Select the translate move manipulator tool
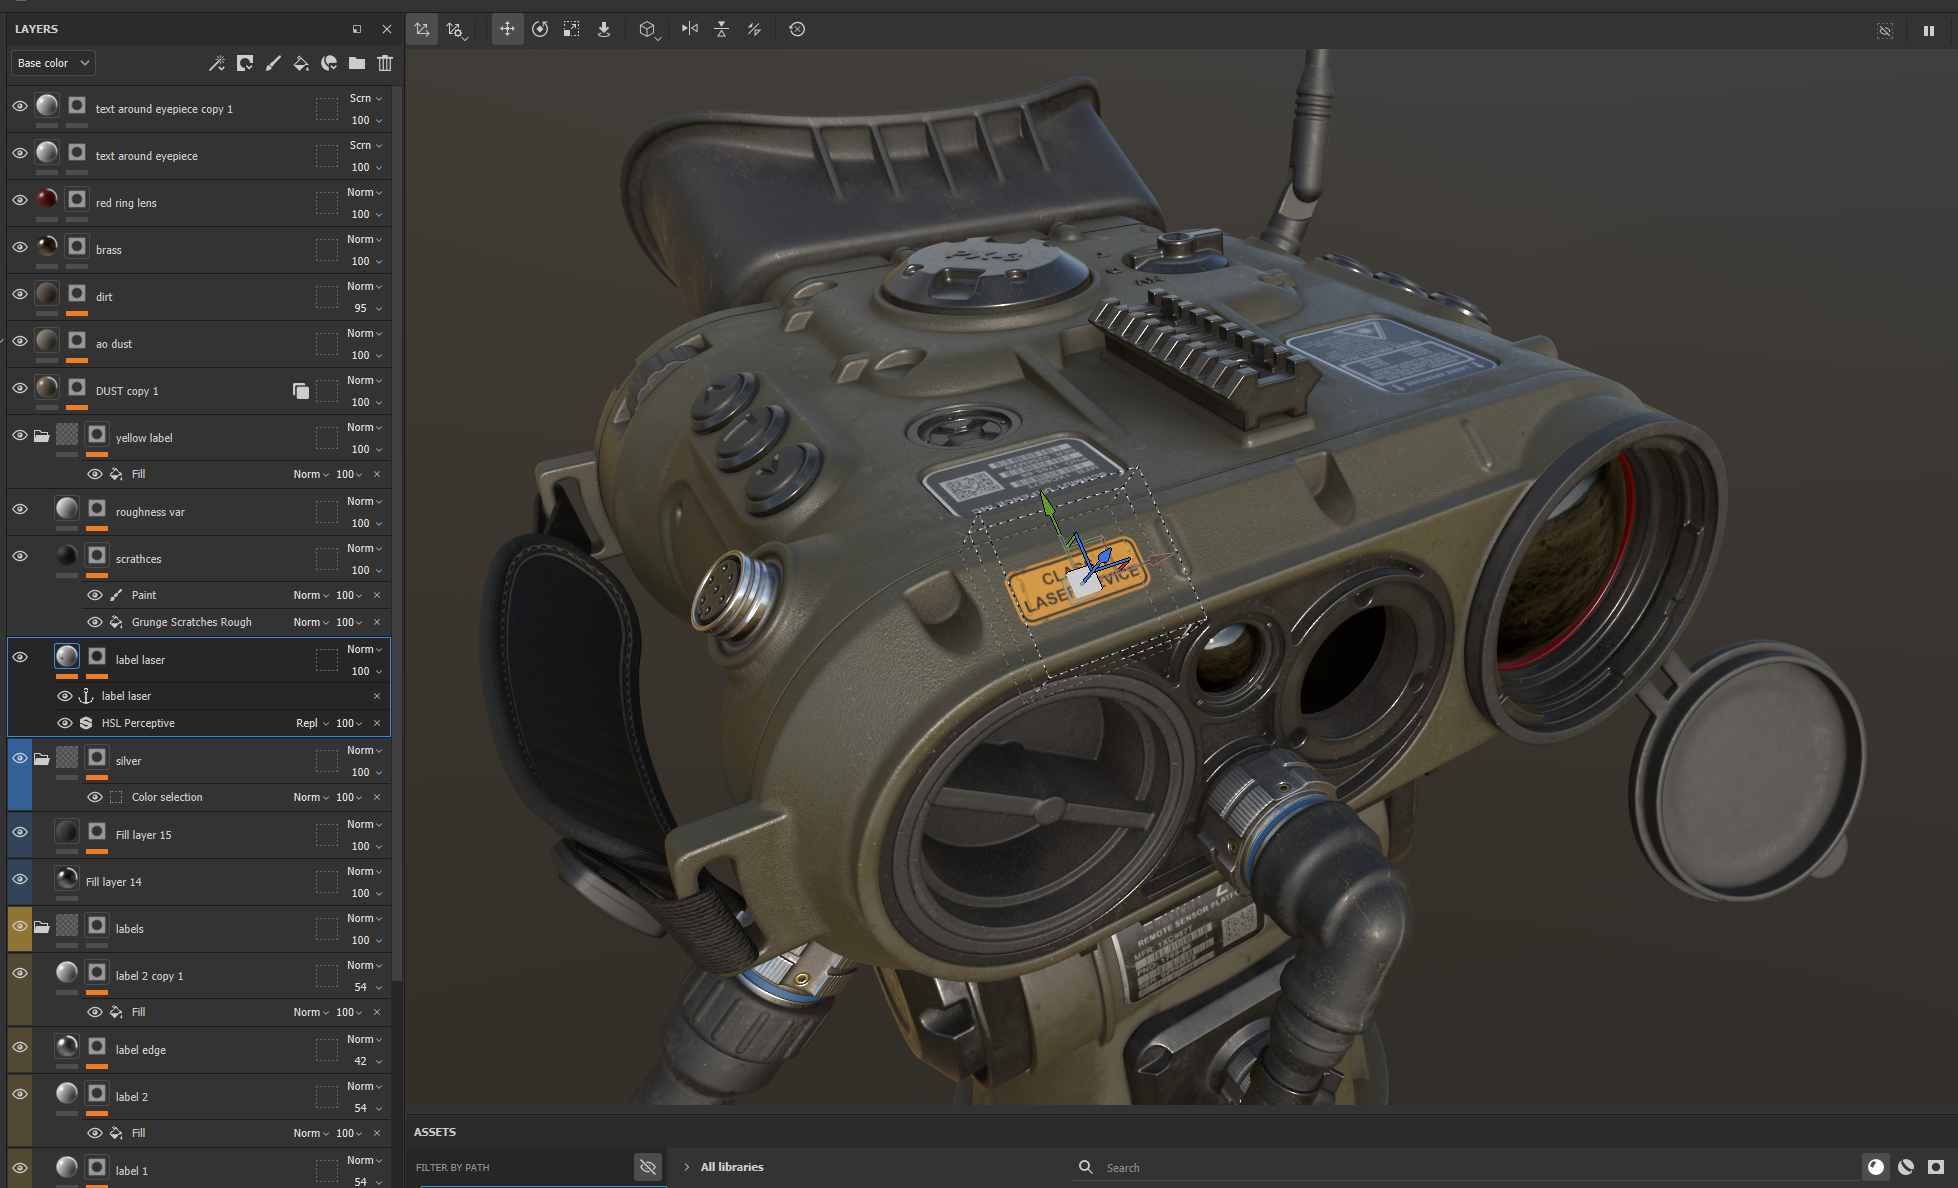Viewport: 1958px width, 1188px height. click(x=507, y=29)
